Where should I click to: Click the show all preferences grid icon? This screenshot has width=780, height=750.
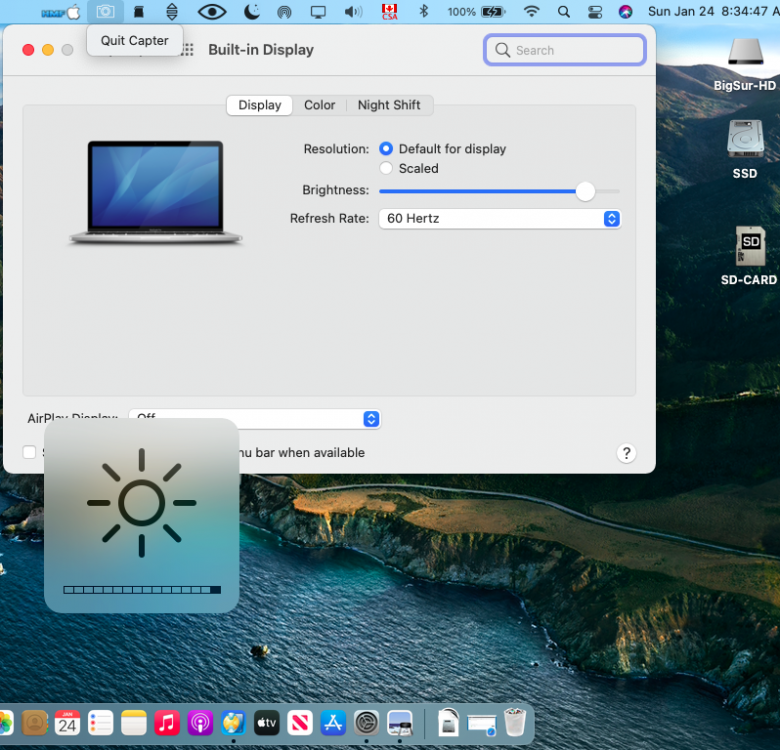point(188,50)
